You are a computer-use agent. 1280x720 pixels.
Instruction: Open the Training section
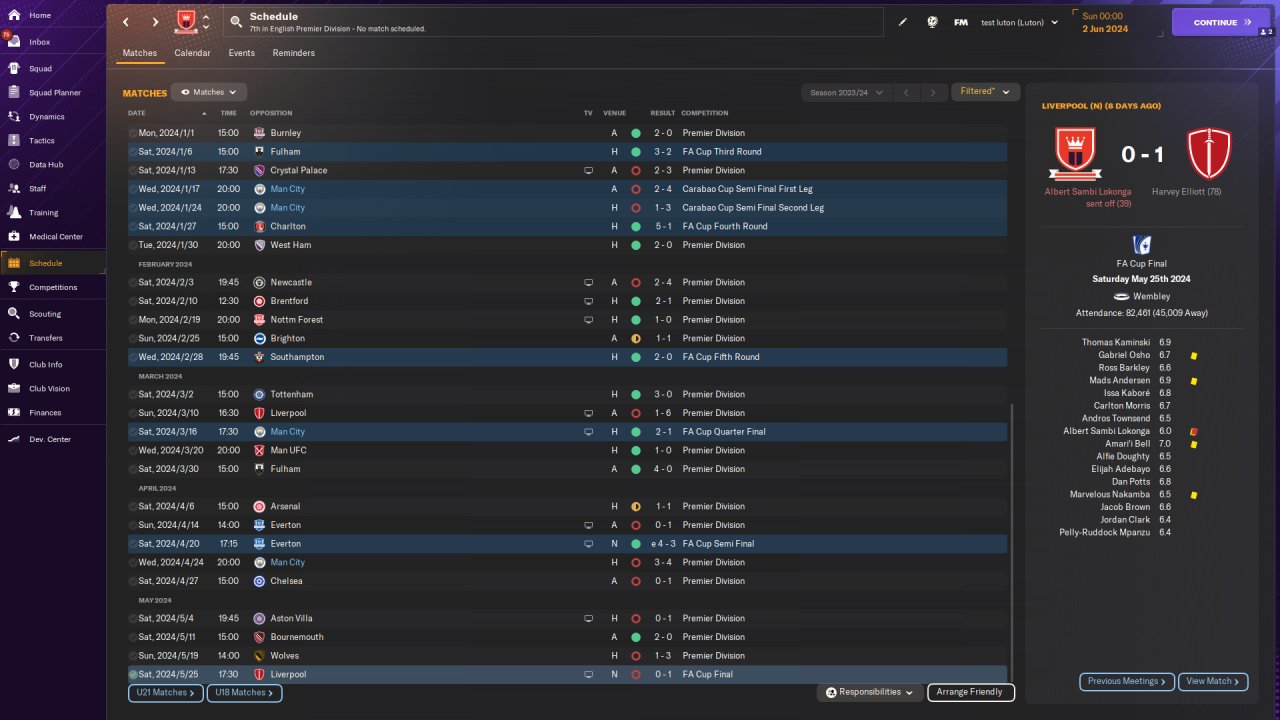point(43,212)
